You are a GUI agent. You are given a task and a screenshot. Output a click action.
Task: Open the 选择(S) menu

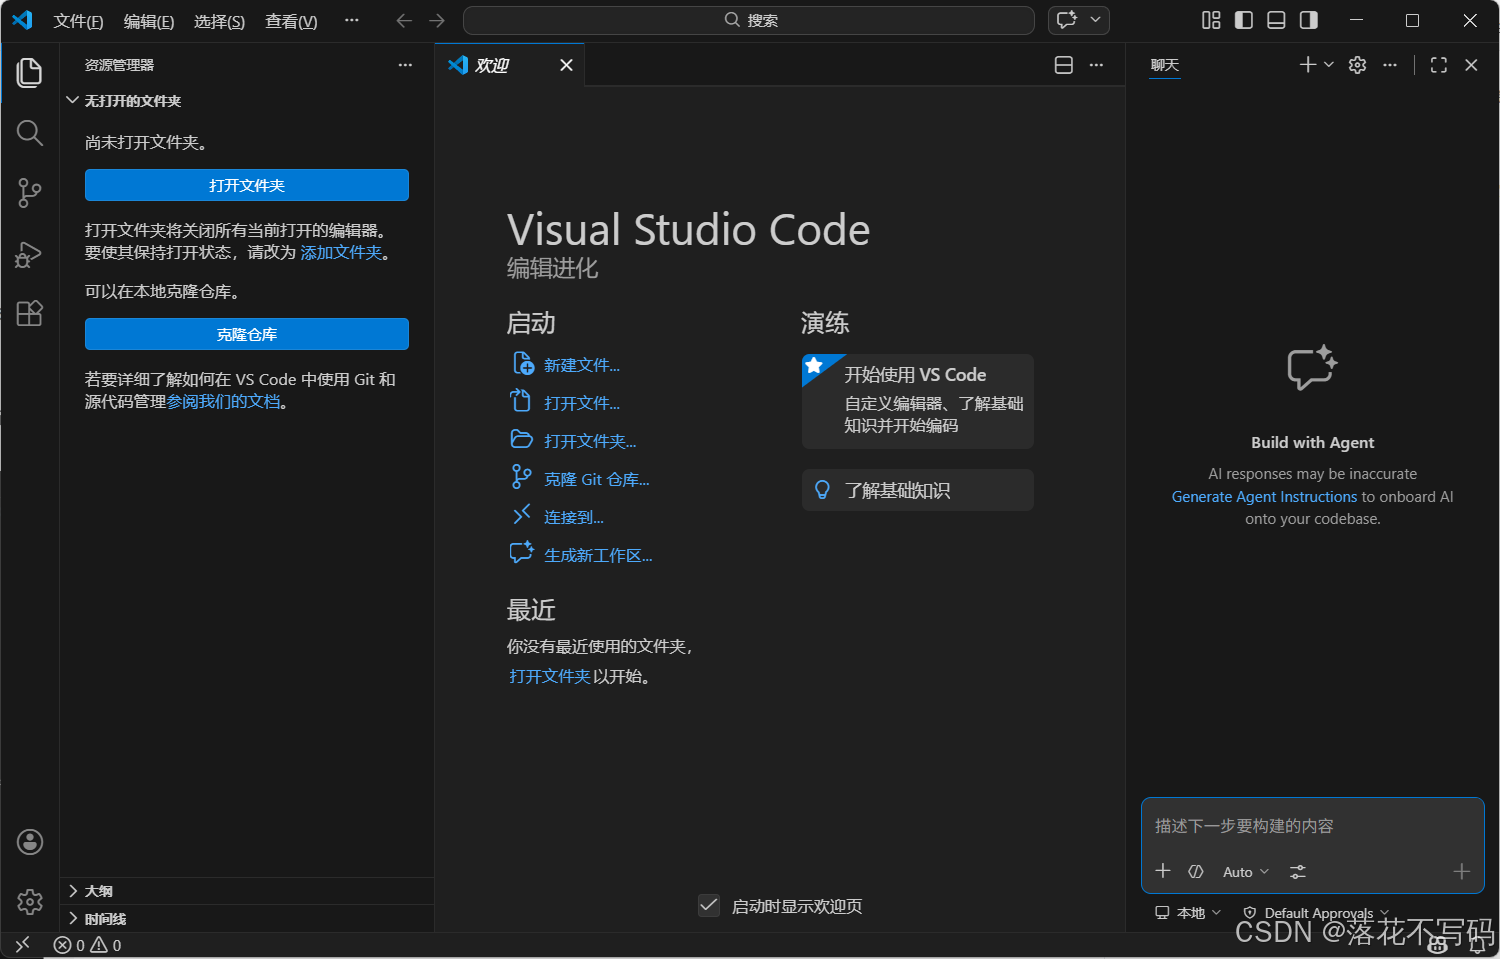point(219,21)
